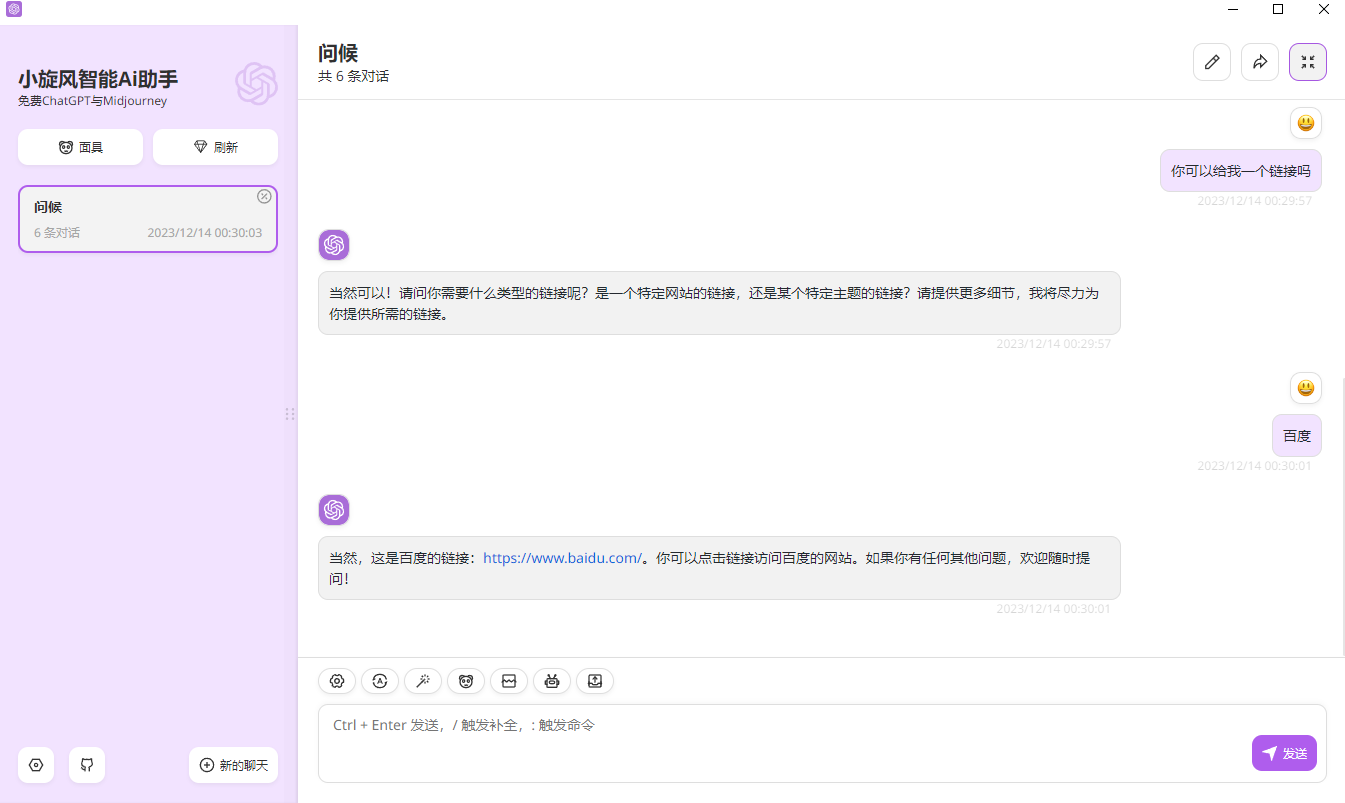Open the 面具 panel in the sidebar

pyautogui.click(x=80, y=147)
